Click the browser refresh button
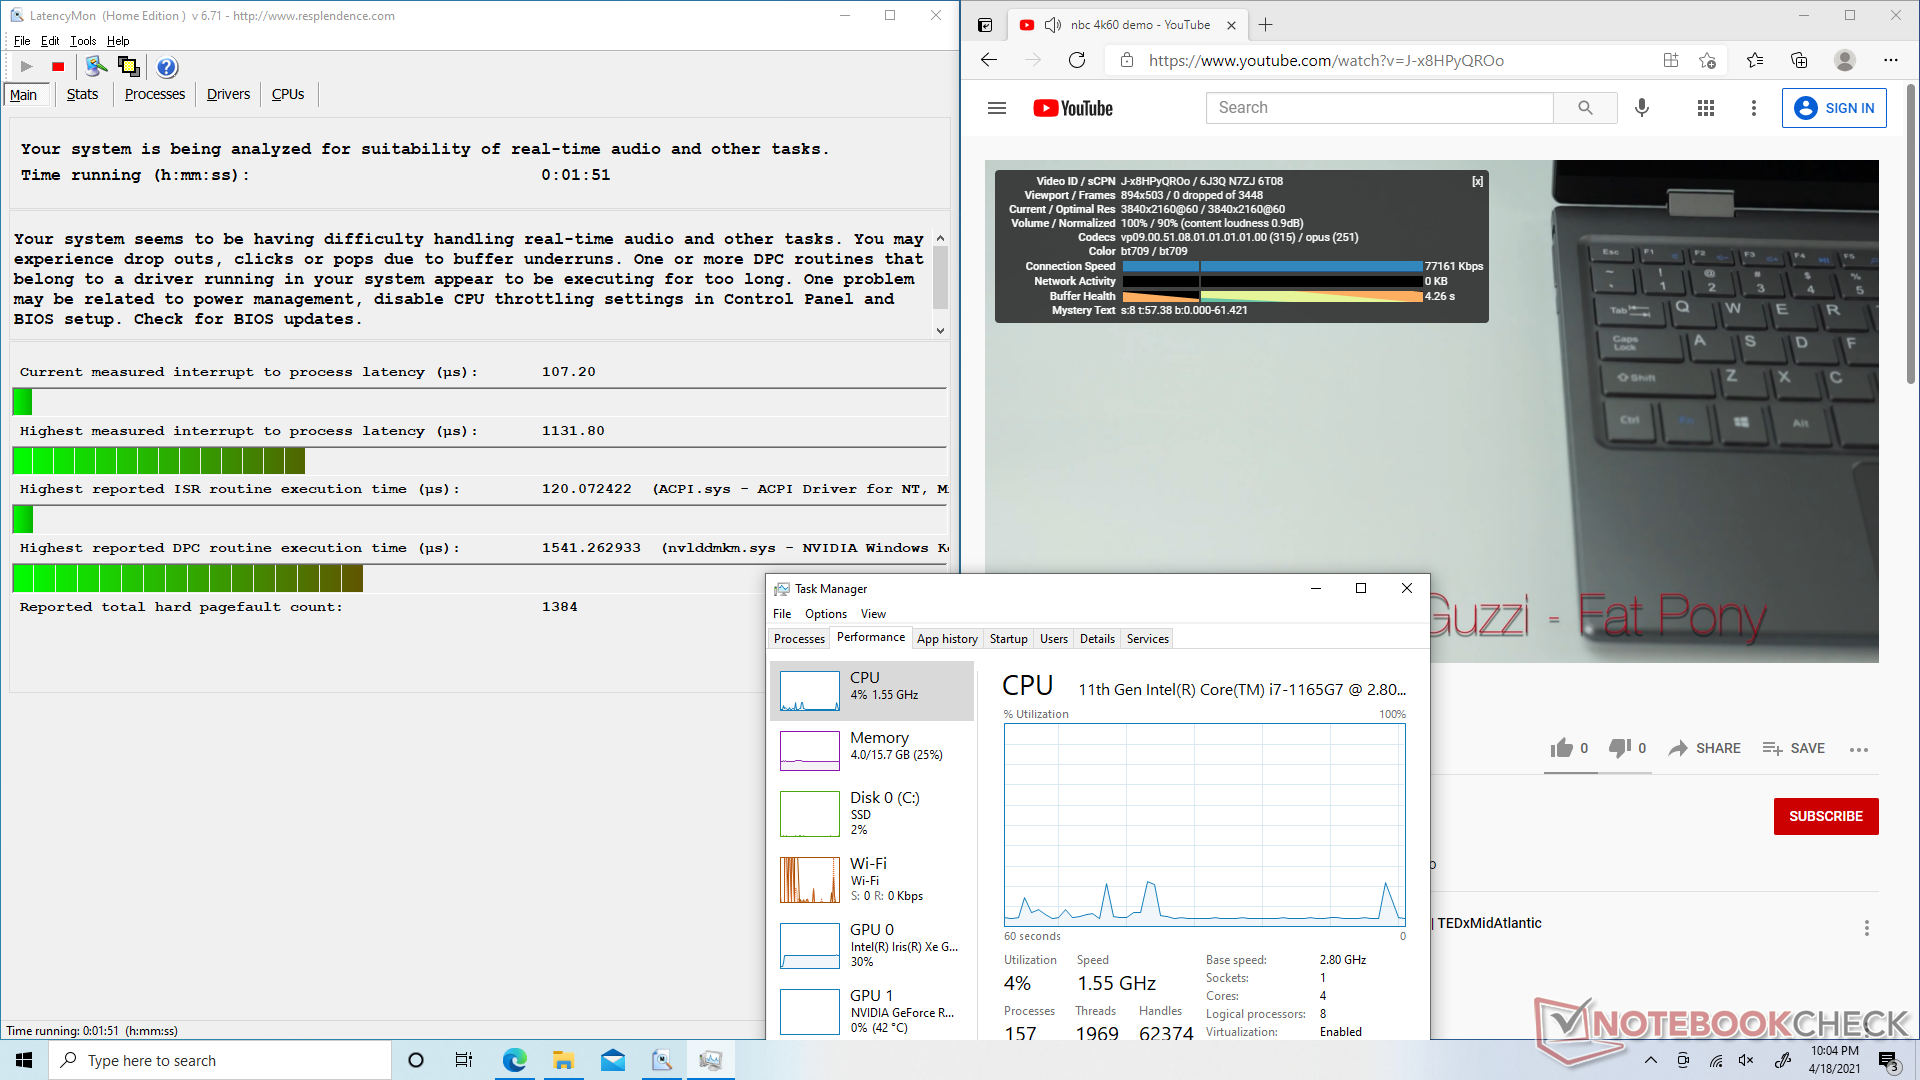Image resolution: width=1920 pixels, height=1080 pixels. (x=1077, y=60)
